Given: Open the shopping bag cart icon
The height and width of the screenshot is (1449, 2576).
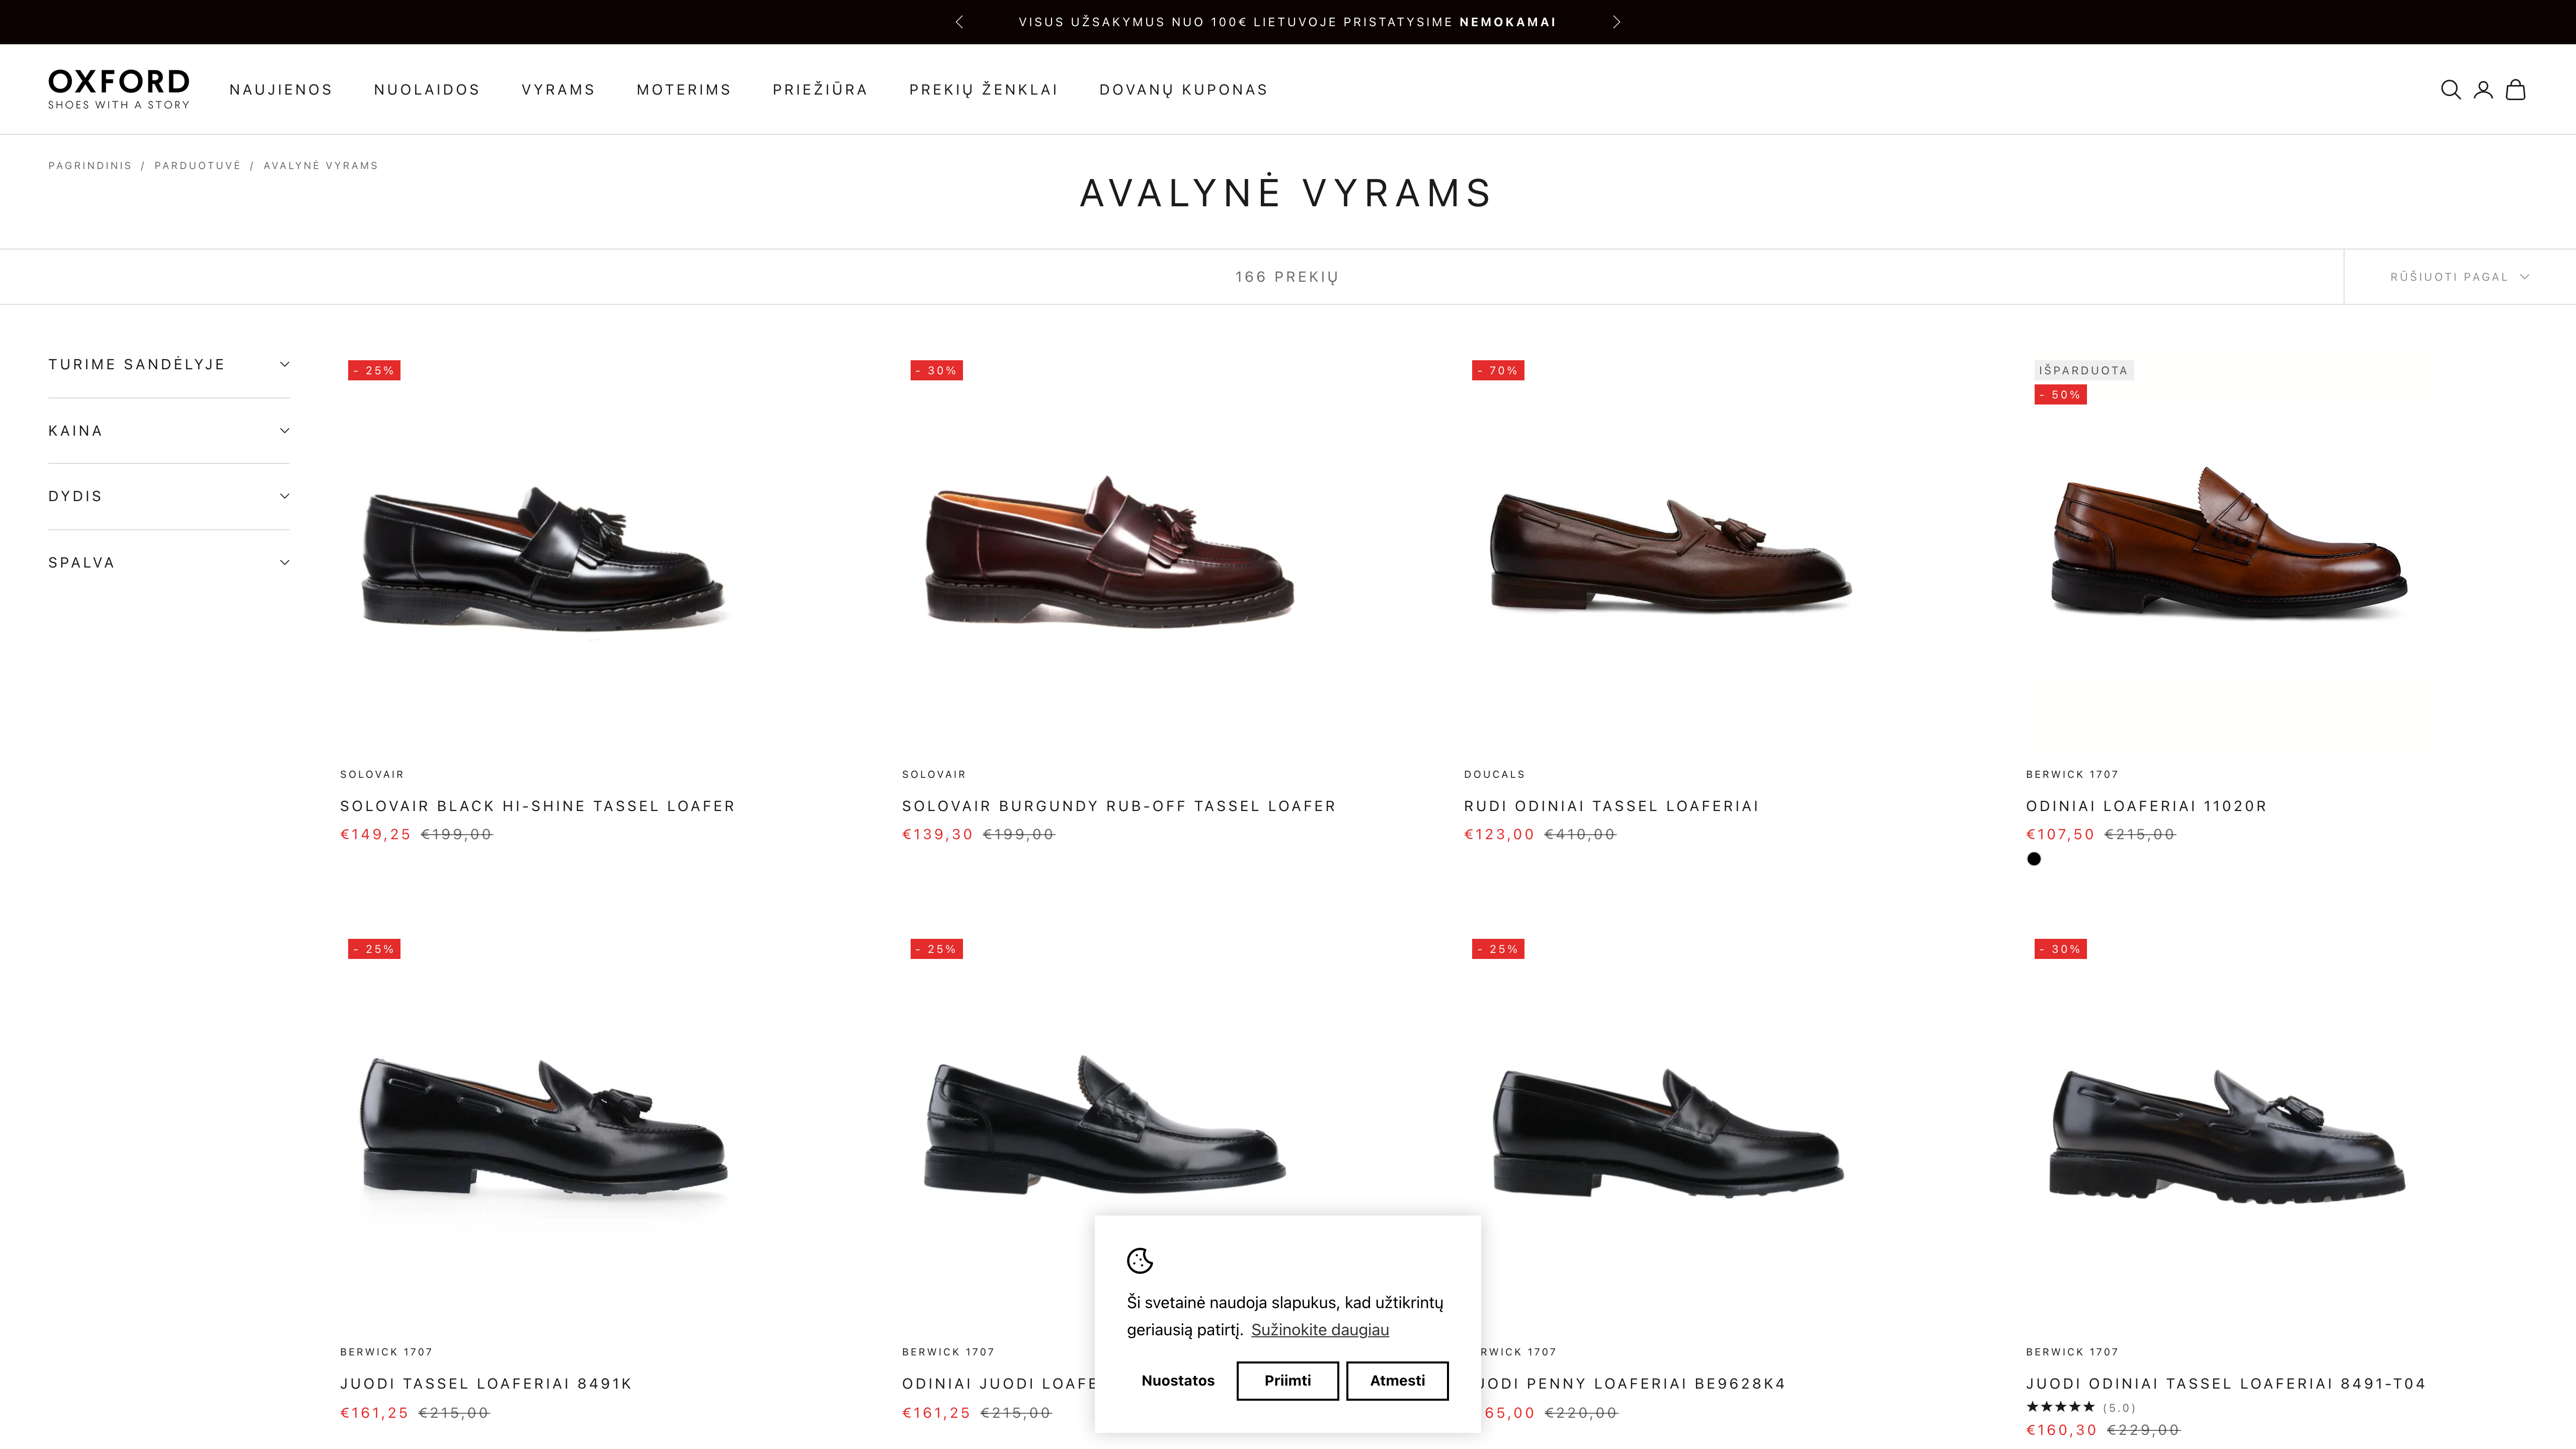Looking at the screenshot, I should tap(2516, 90).
